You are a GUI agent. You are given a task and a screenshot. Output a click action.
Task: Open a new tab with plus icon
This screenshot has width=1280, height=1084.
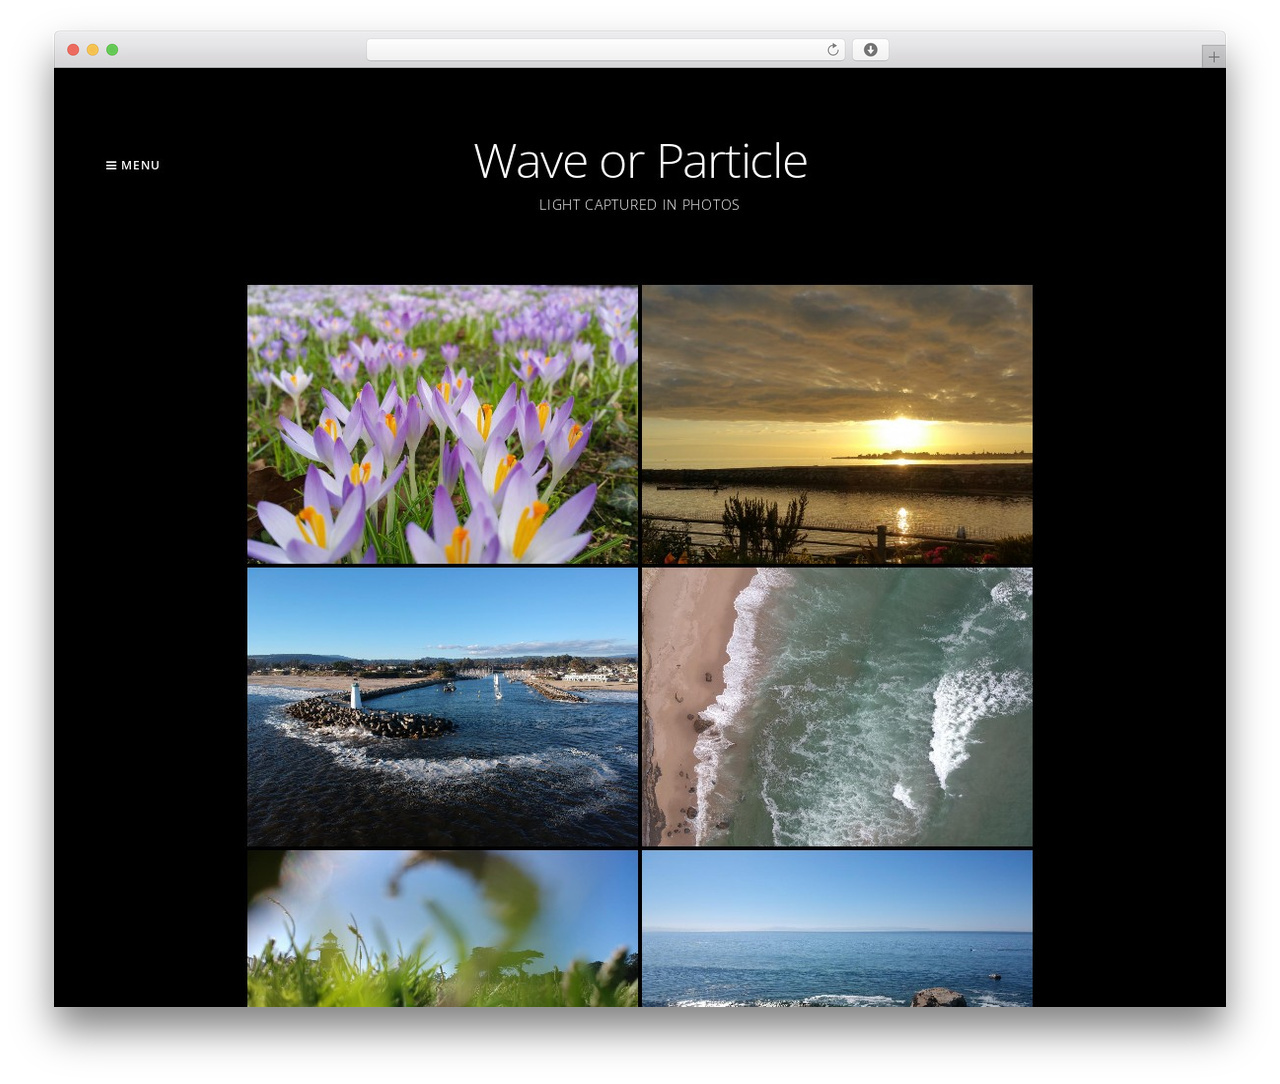pos(1213,57)
